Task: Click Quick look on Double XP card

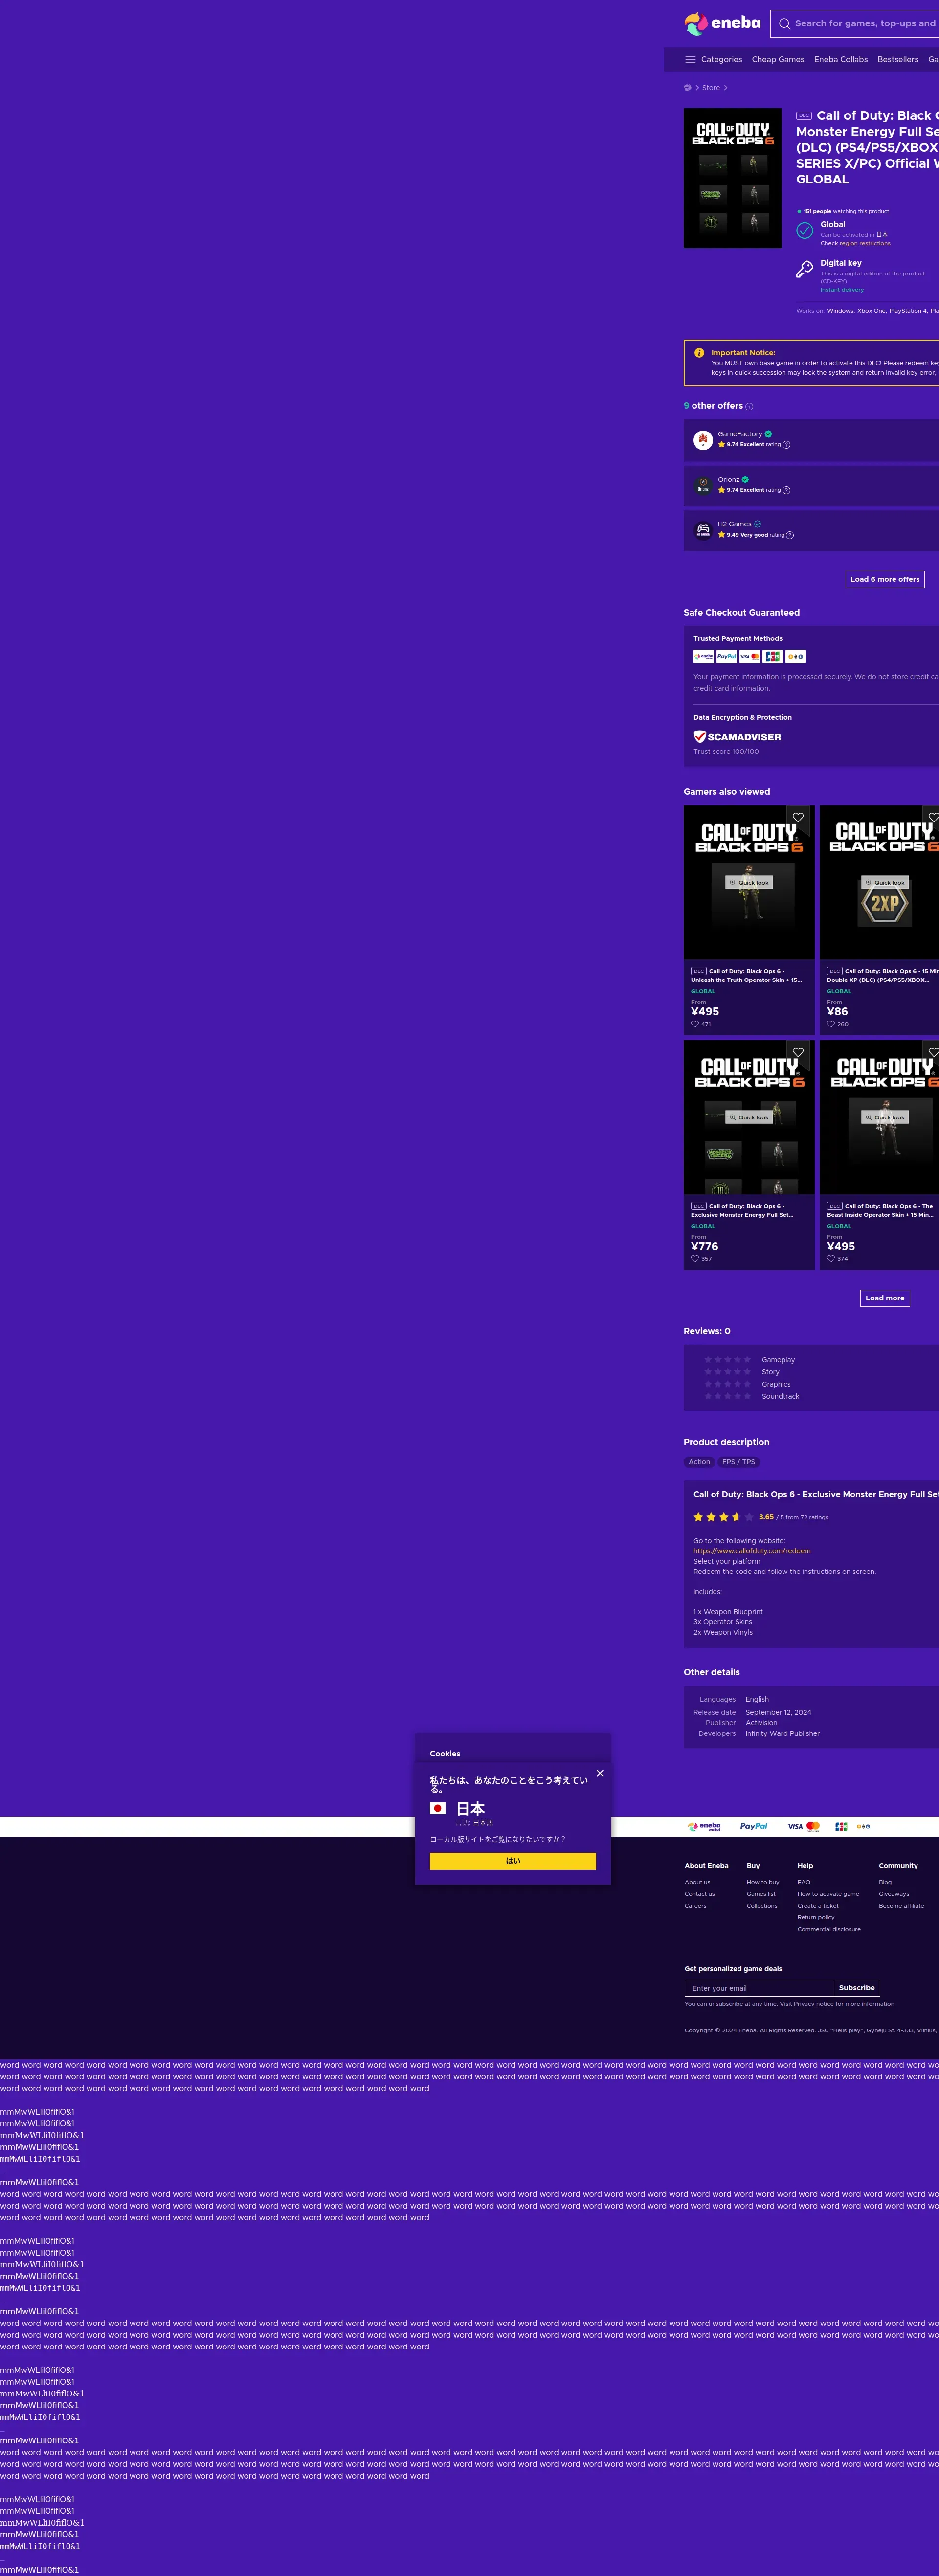Action: (x=885, y=883)
